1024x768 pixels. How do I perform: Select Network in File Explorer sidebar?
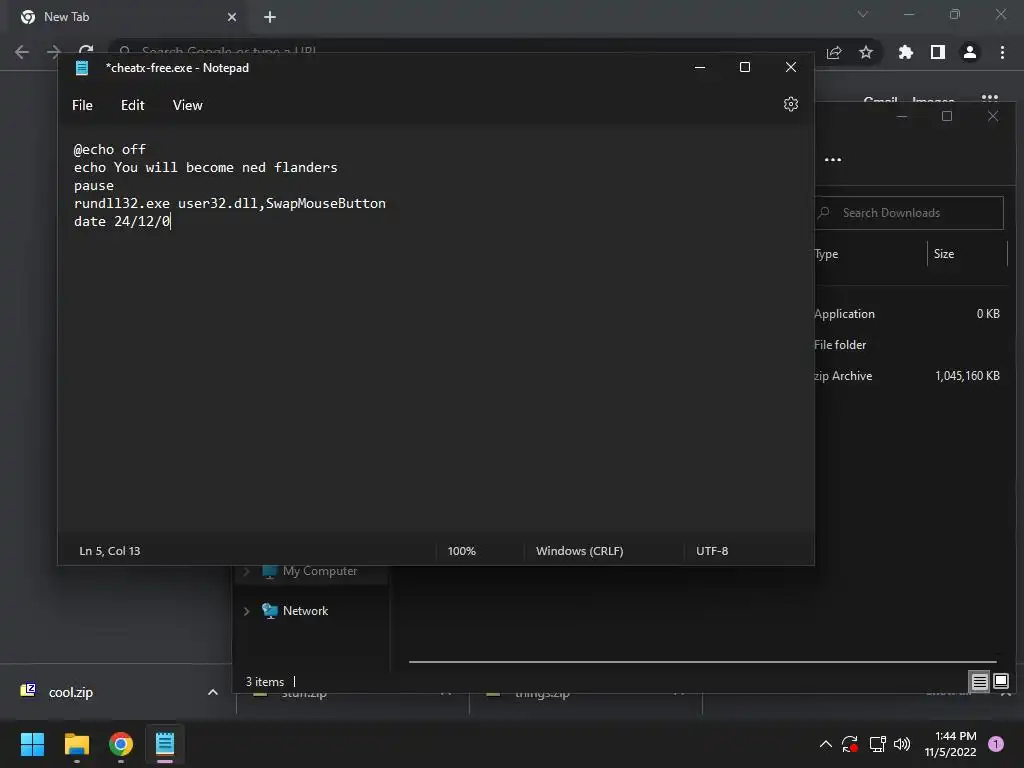point(306,611)
